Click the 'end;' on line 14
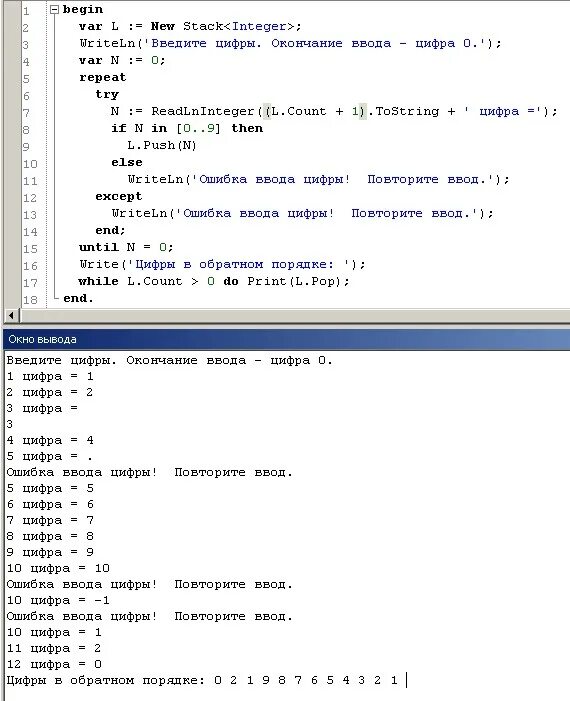The height and width of the screenshot is (701, 570). [x=110, y=230]
